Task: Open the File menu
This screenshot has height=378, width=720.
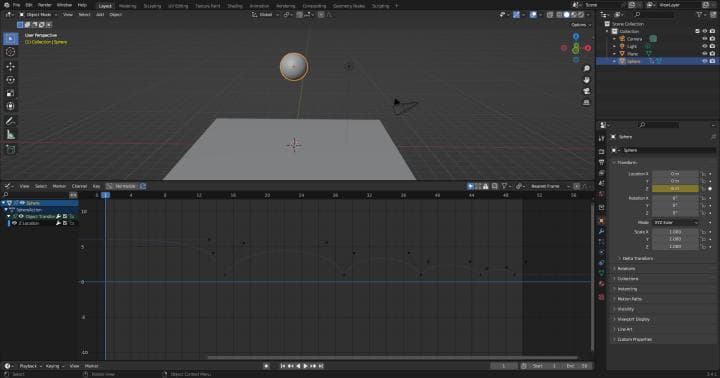Action: 17,5
